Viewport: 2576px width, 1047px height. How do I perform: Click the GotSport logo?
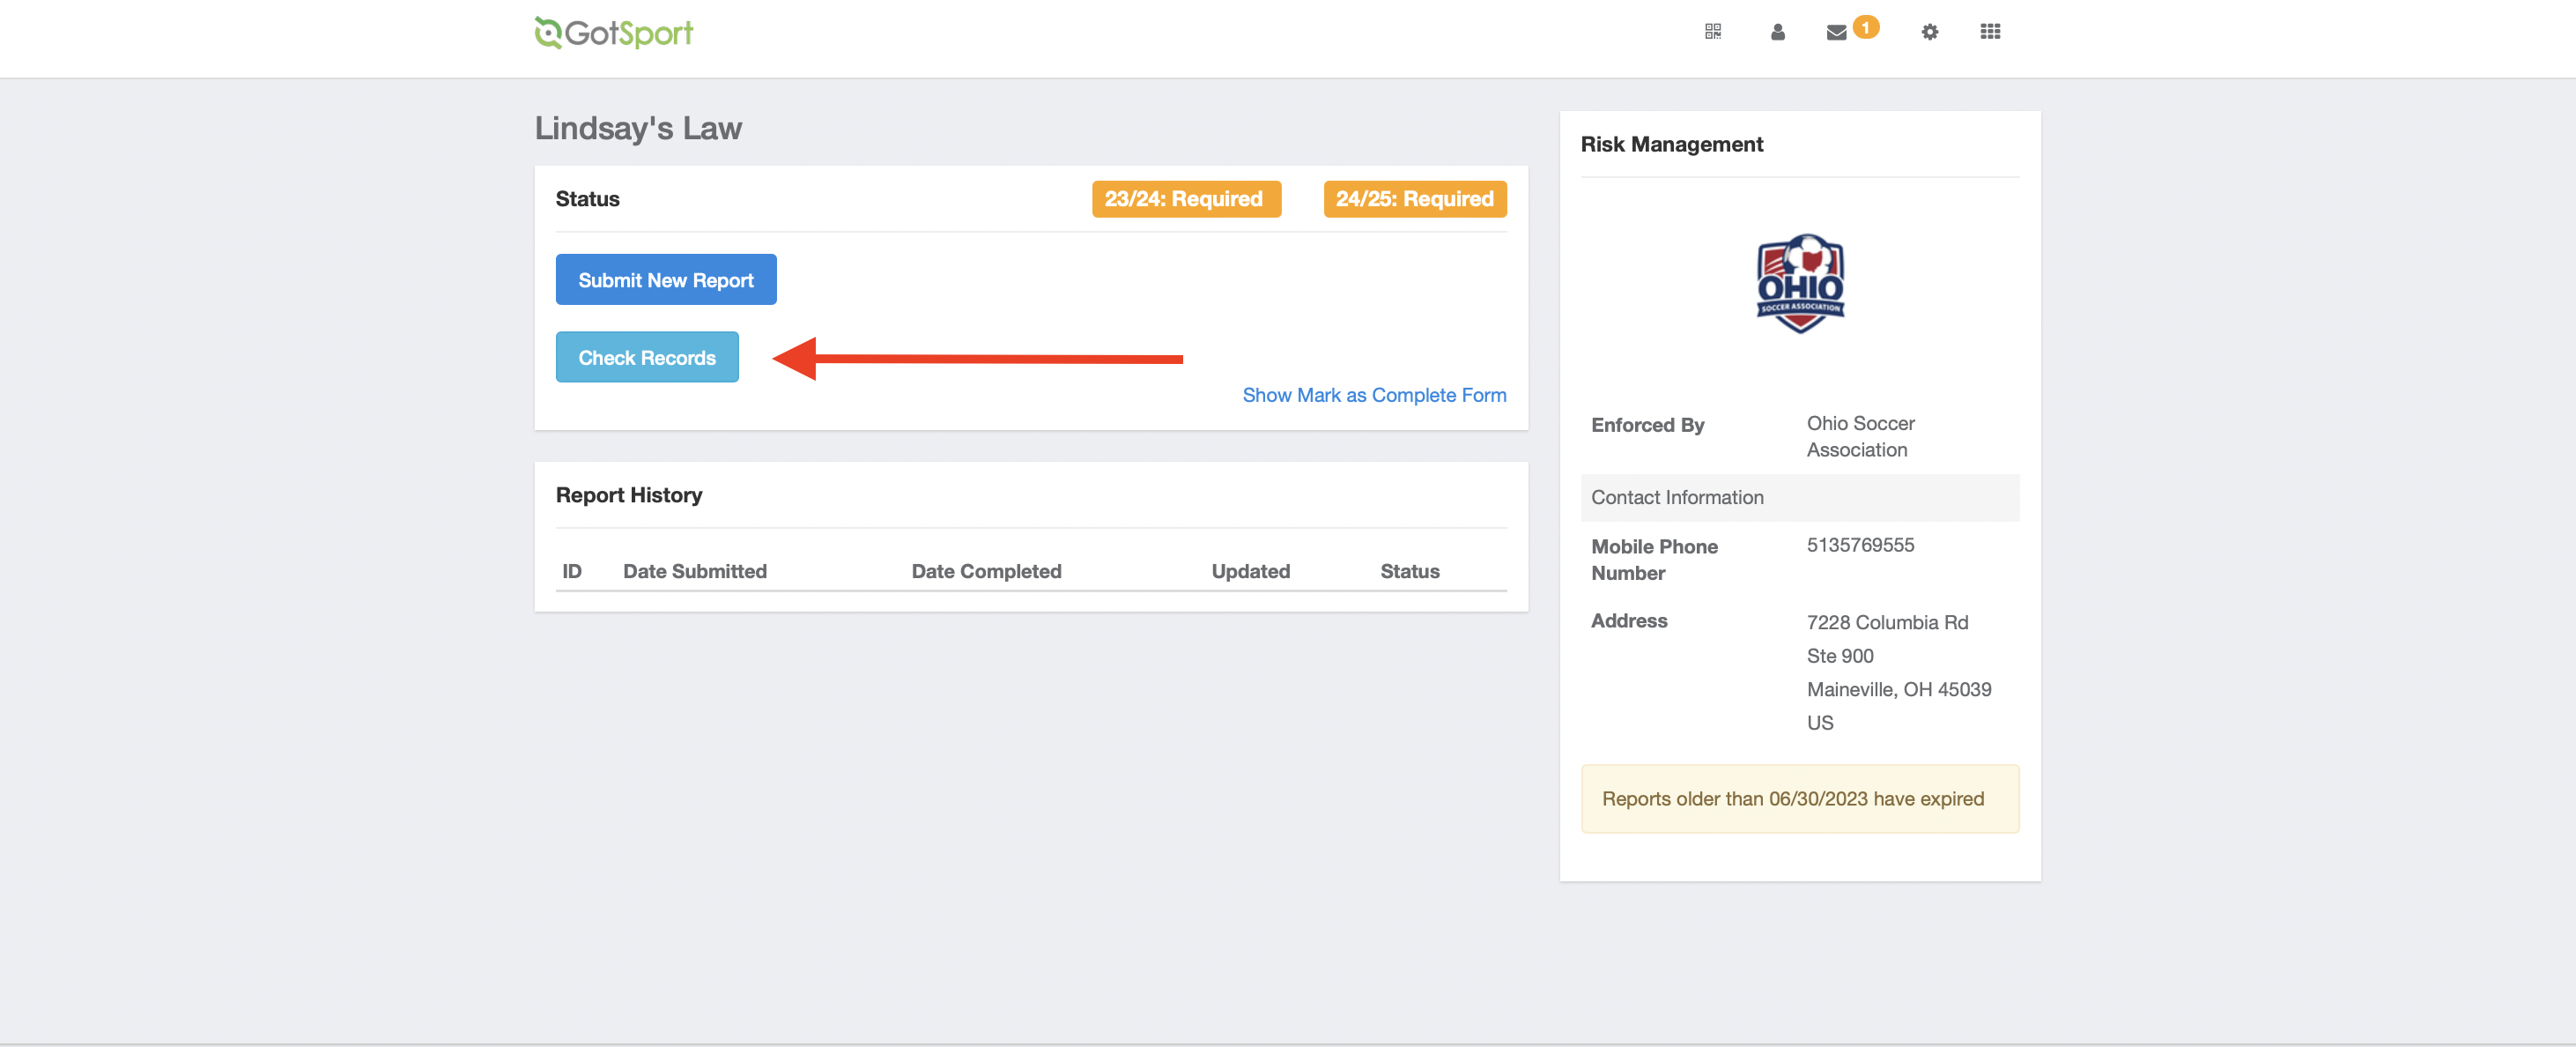point(613,33)
